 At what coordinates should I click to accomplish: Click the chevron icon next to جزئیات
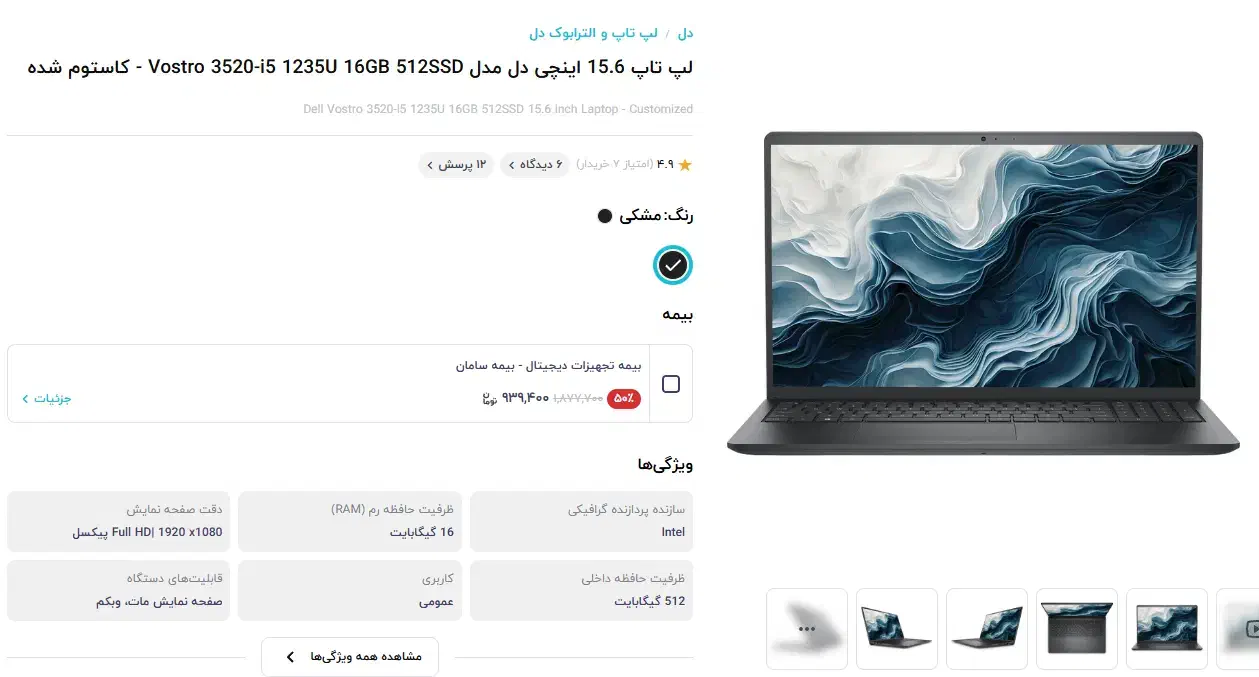pyautogui.click(x=26, y=399)
